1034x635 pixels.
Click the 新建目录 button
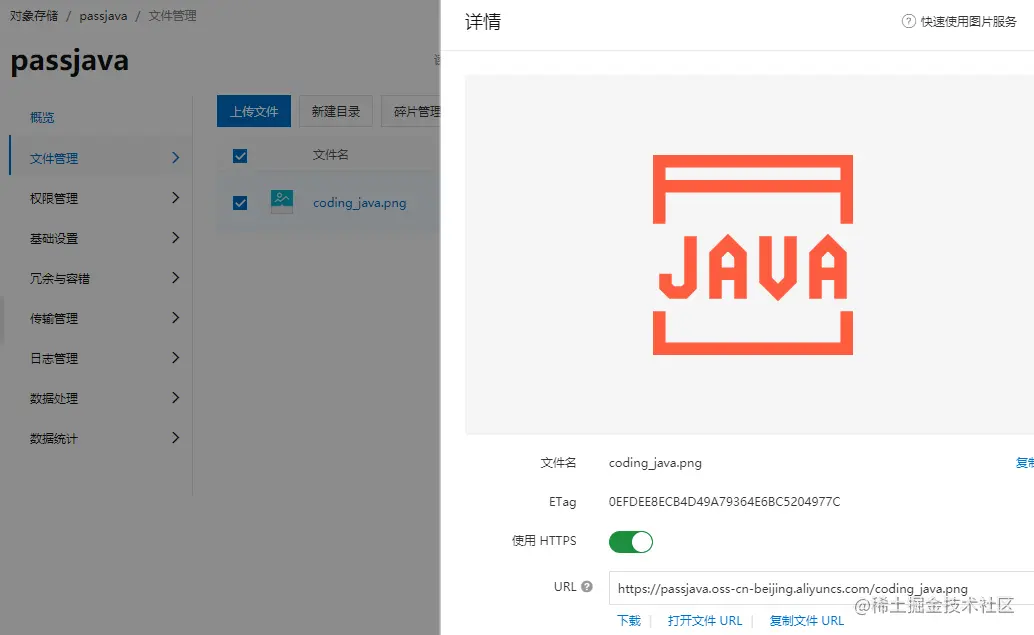[x=336, y=111]
